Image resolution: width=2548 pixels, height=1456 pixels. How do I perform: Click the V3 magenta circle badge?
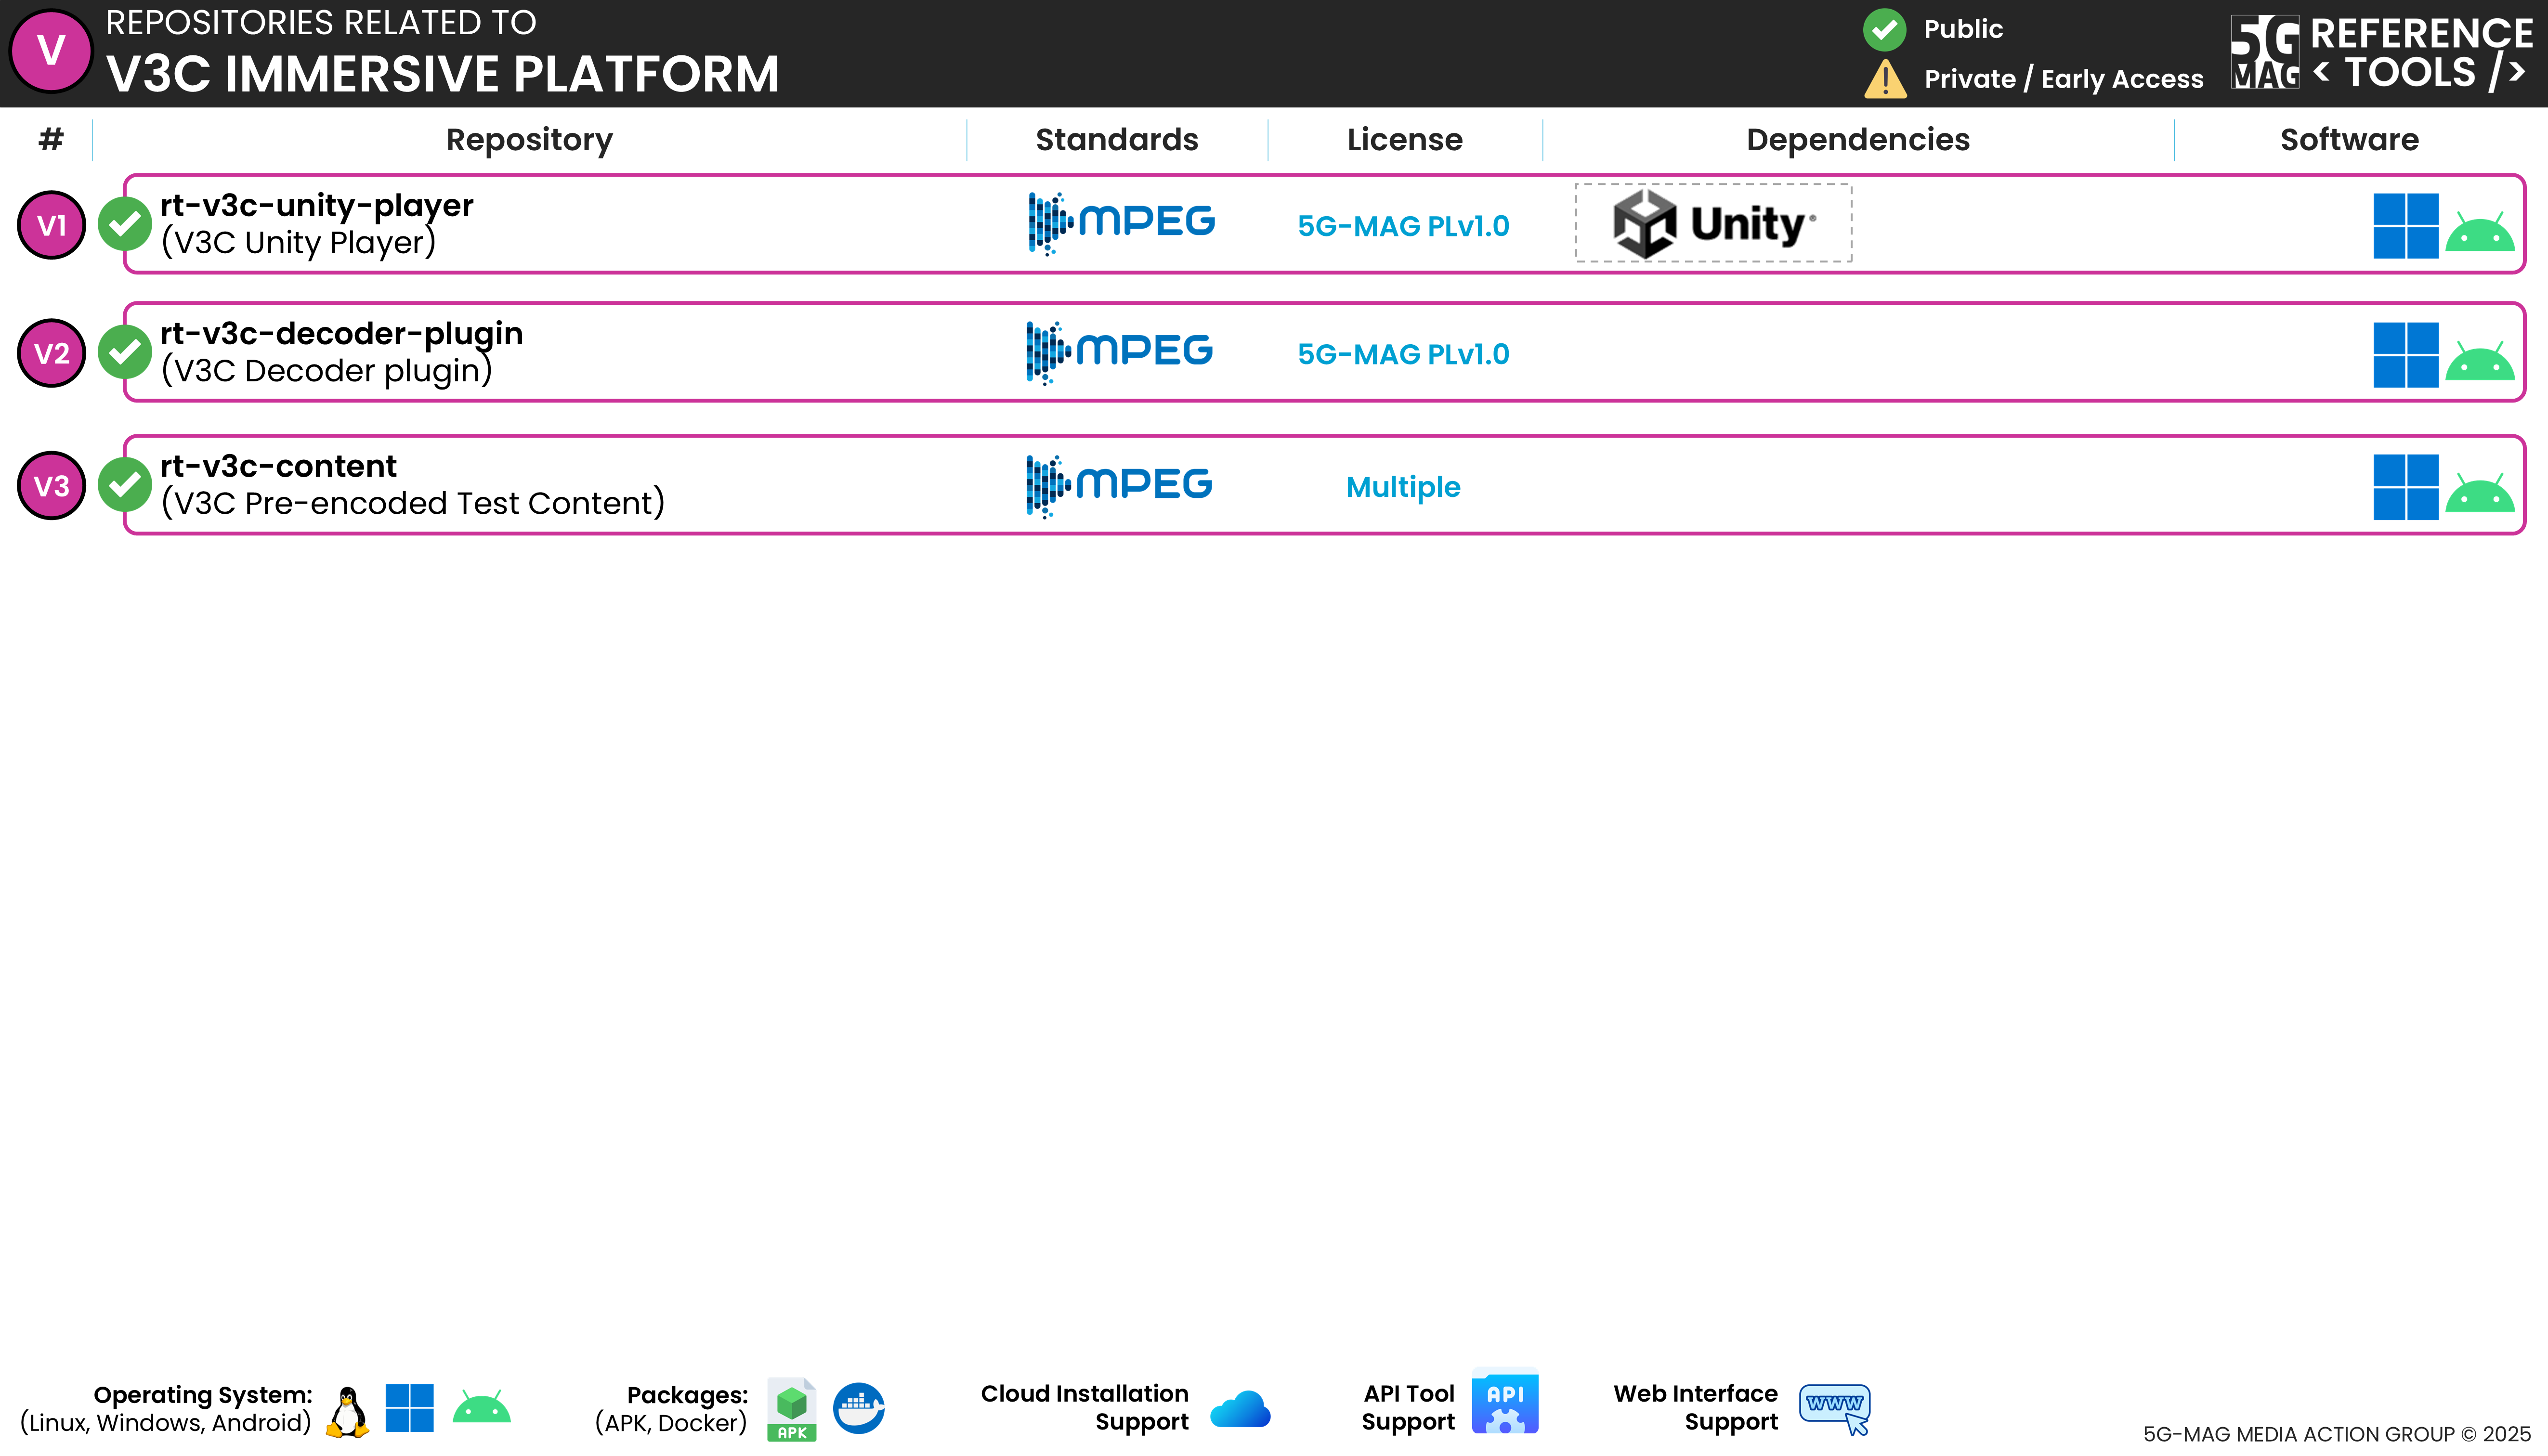(52, 486)
